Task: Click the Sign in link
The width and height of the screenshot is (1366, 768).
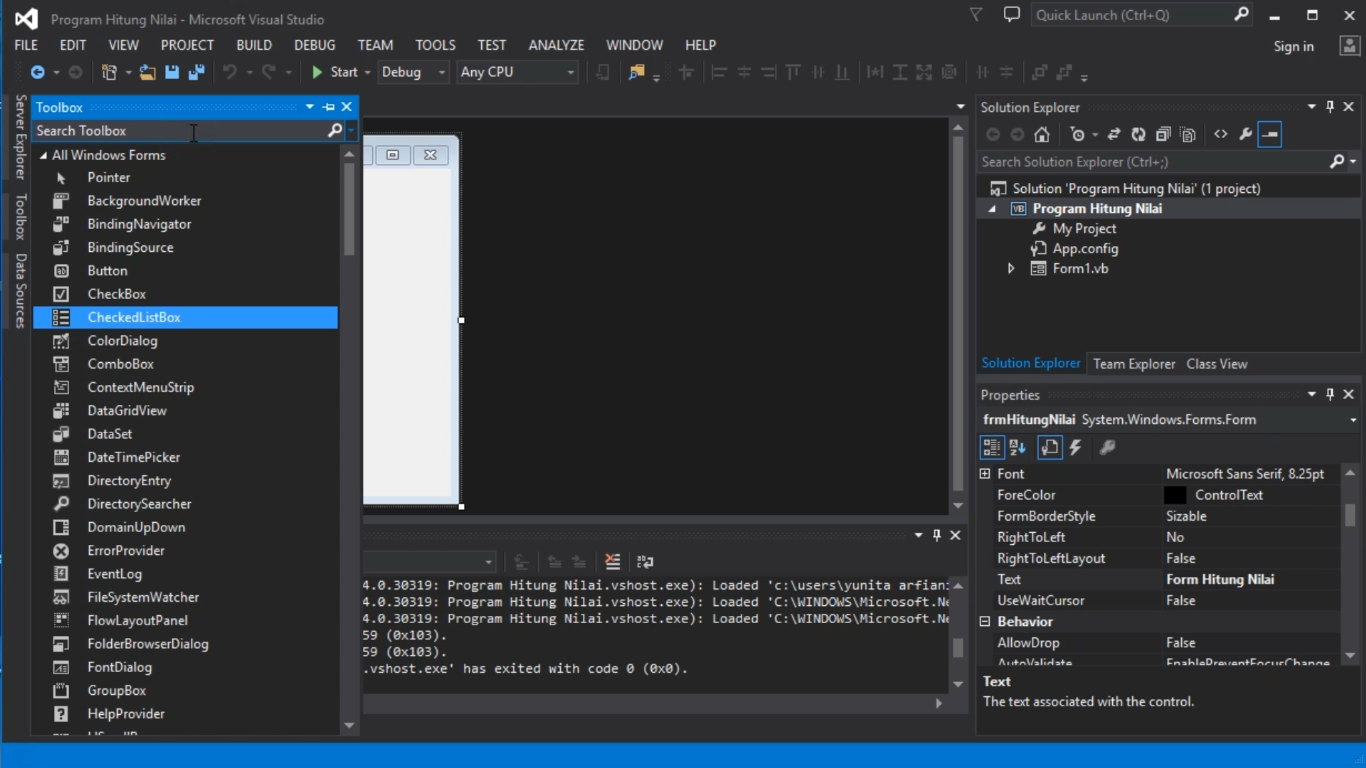Action: coord(1294,46)
